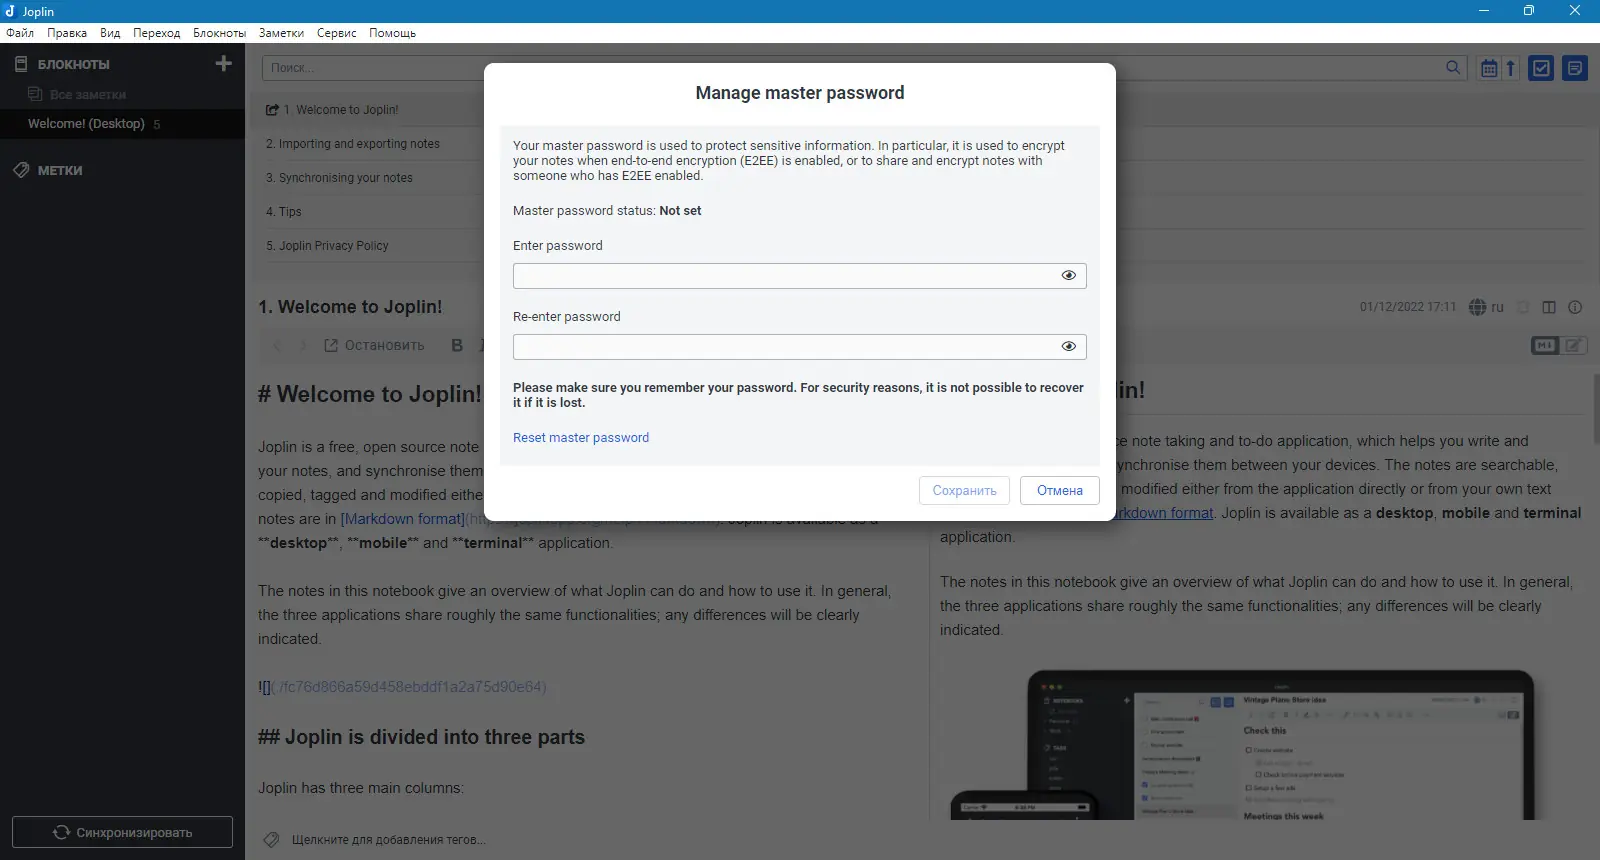1600x860 pixels.
Task: Click the search magnifier icon
Action: [1453, 67]
